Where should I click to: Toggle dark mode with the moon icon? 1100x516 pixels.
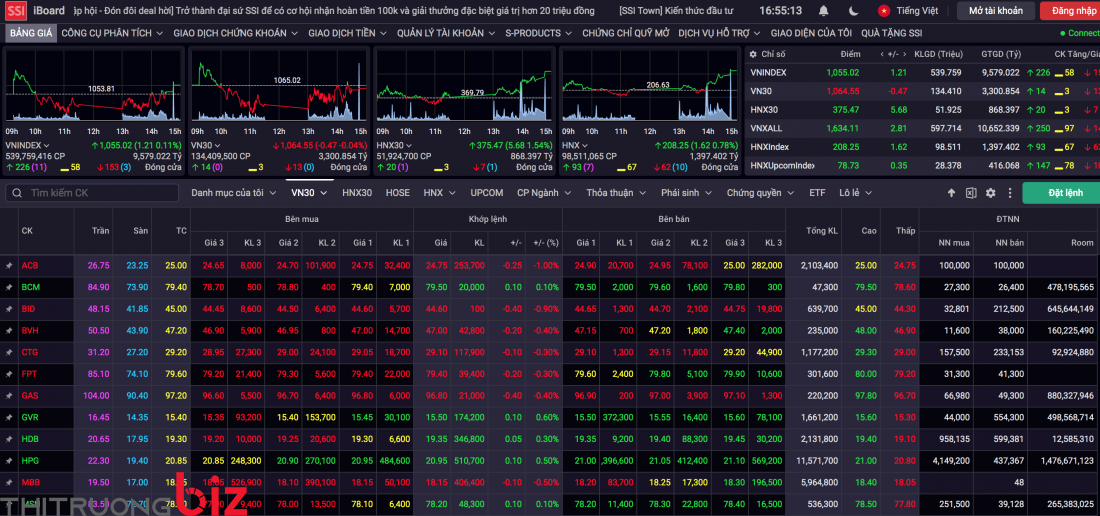[x=853, y=11]
